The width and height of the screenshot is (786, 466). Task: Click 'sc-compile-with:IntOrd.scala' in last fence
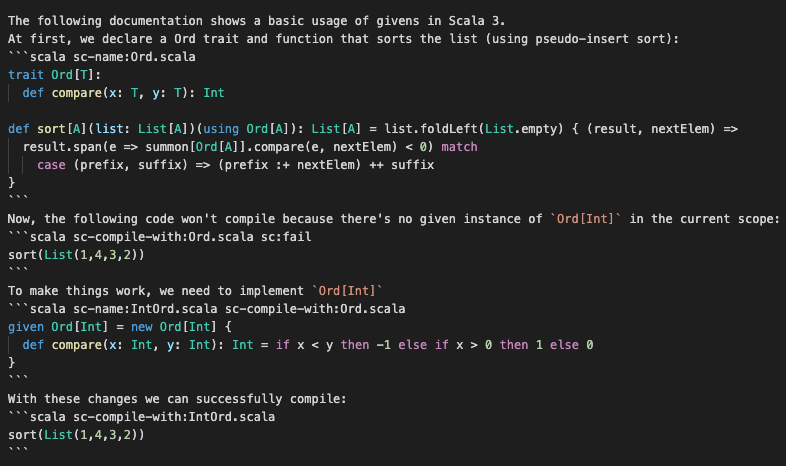(174, 417)
